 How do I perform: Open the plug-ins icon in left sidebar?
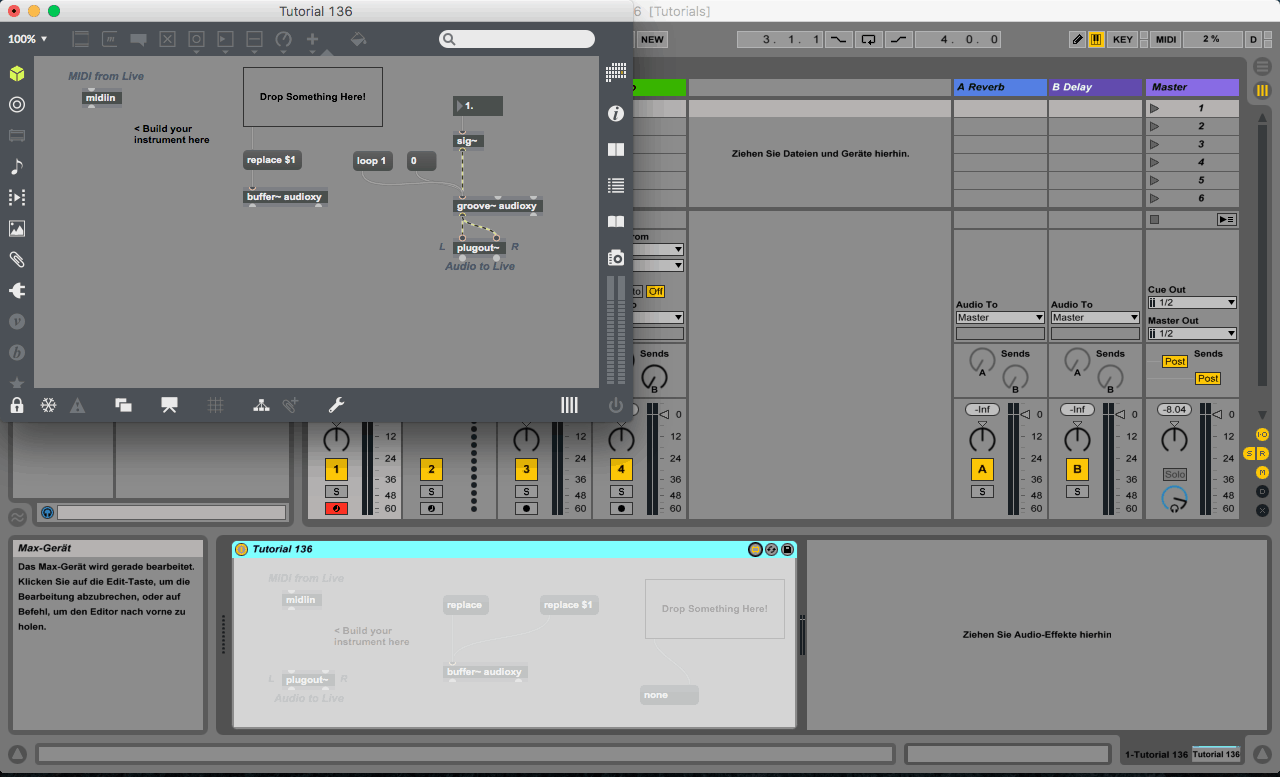tap(17, 291)
